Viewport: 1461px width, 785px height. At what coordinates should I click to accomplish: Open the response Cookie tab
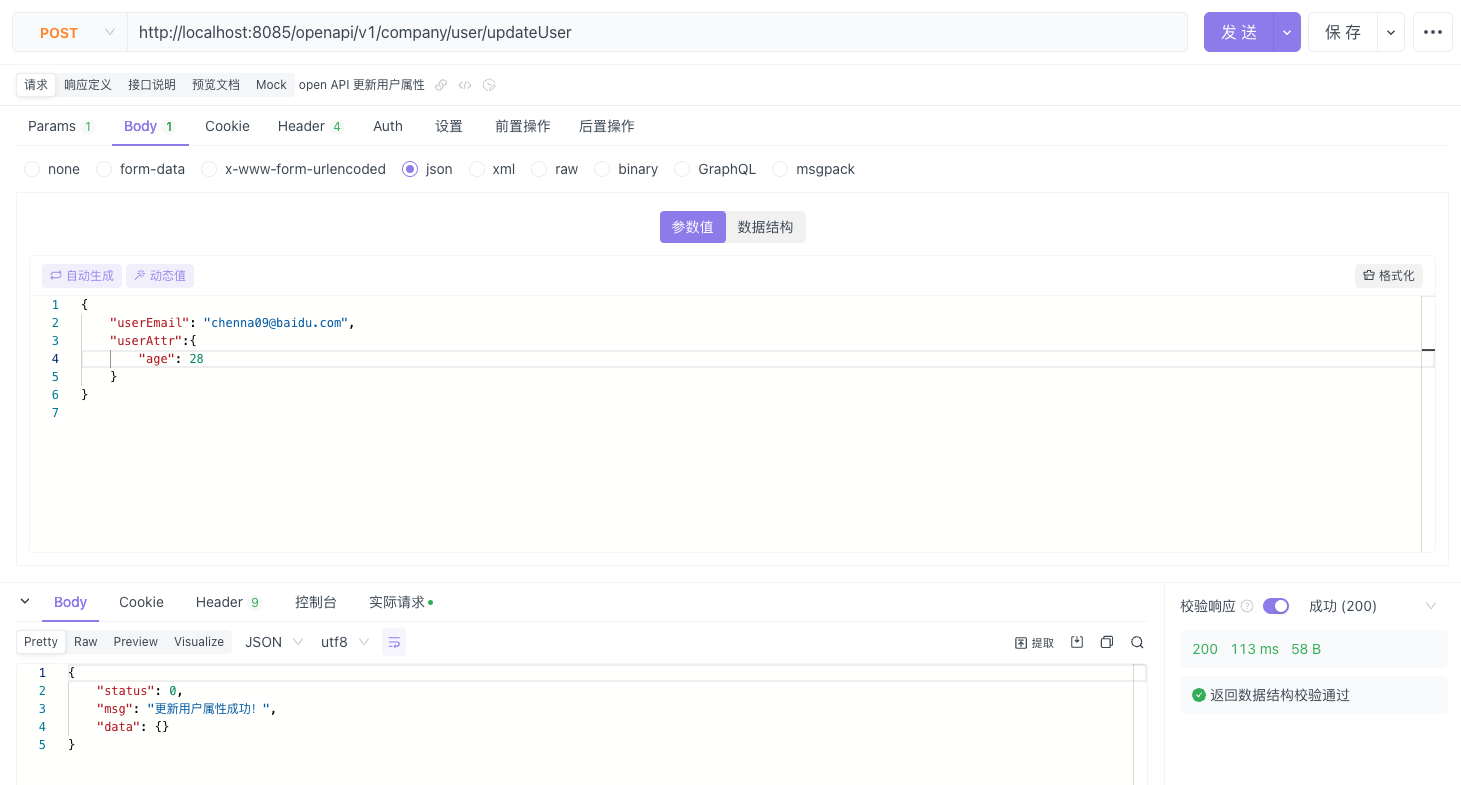tap(141, 602)
